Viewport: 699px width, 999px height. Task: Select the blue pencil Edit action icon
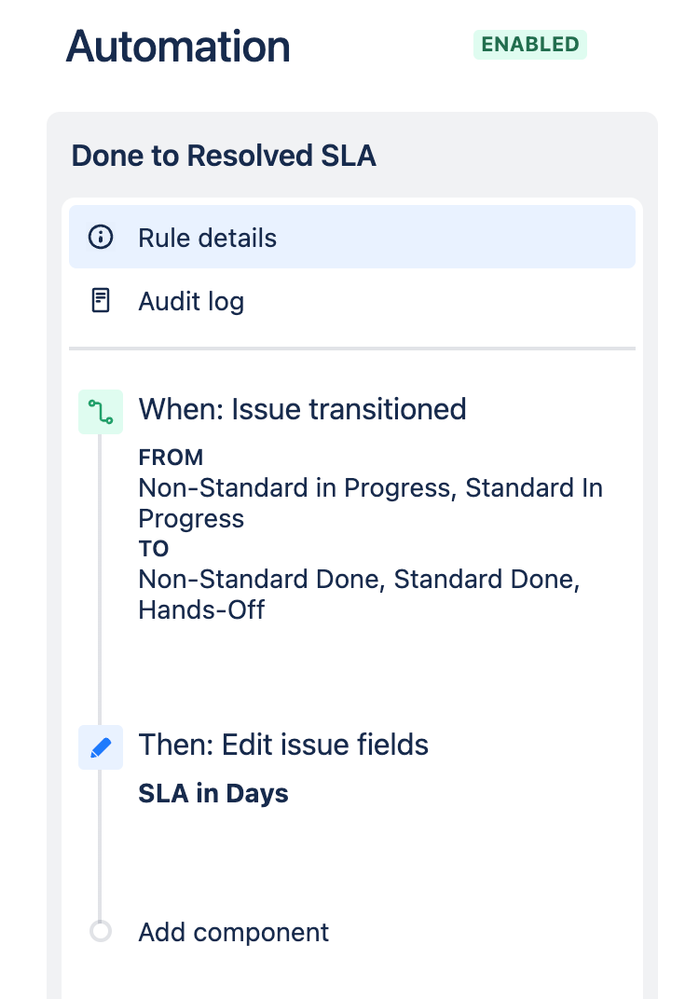click(x=100, y=747)
